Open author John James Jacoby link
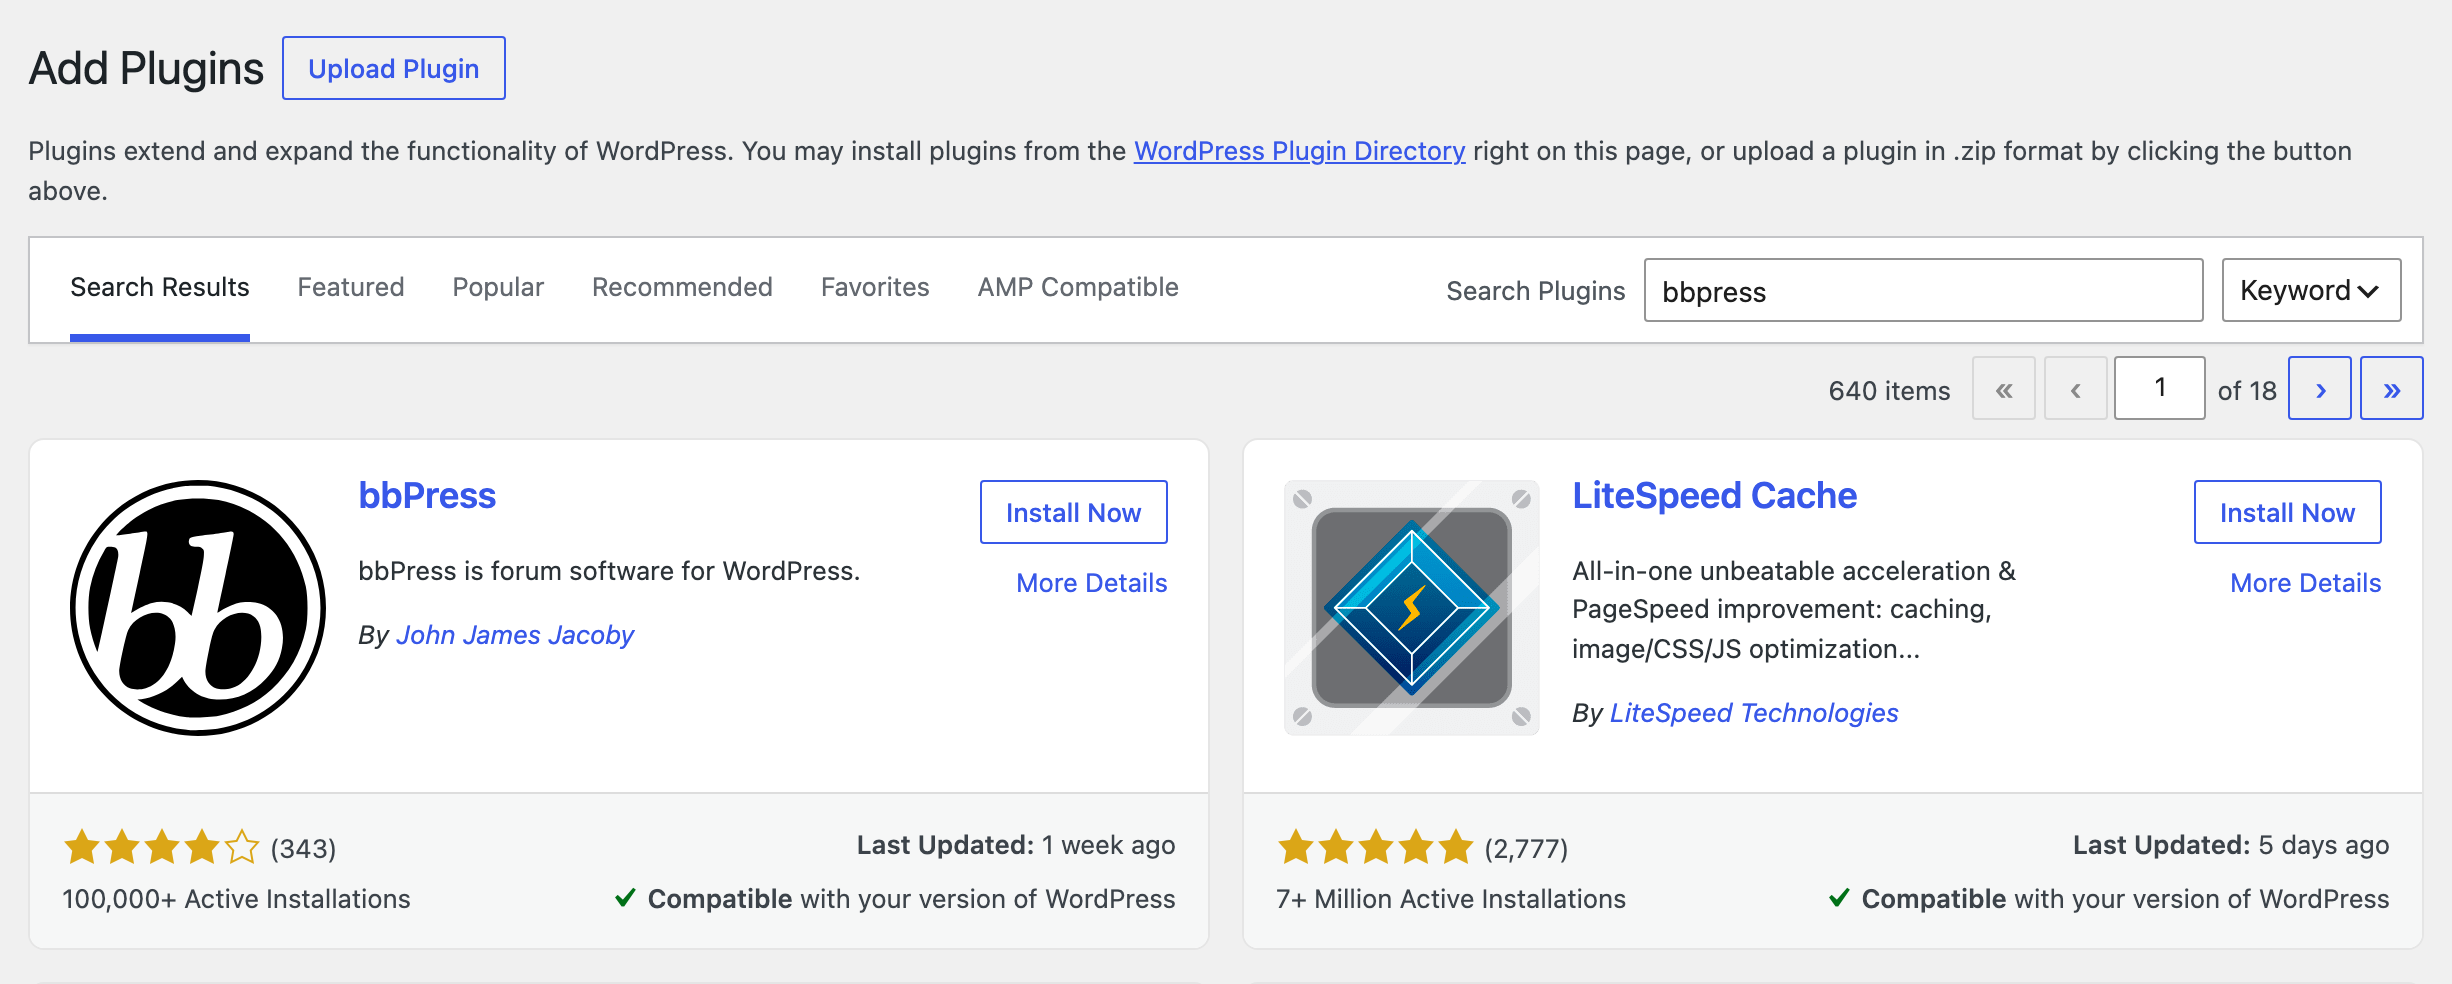Screen dimensions: 2452x984 click(x=515, y=635)
